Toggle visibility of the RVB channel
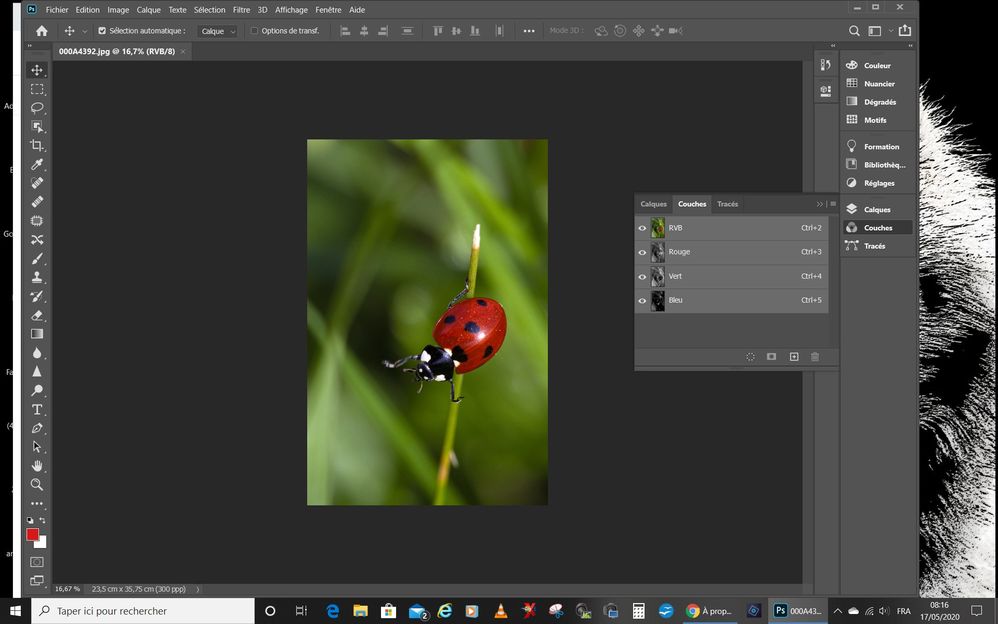The width and height of the screenshot is (998, 624). [642, 227]
